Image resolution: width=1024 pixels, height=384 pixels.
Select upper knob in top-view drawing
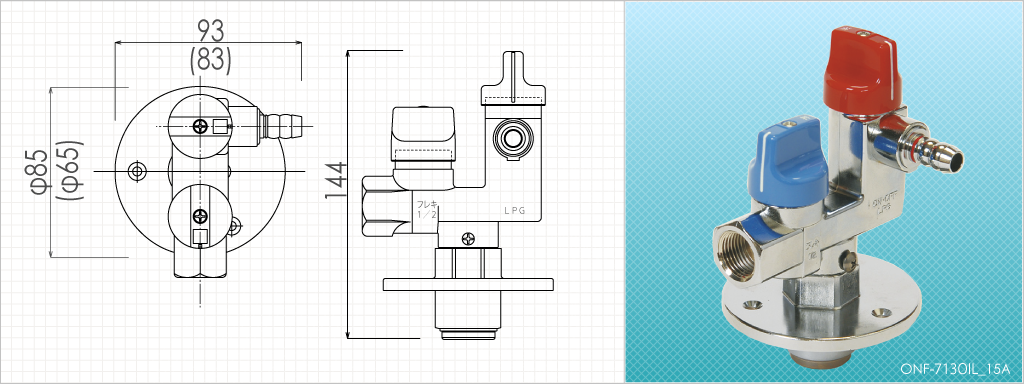point(199,126)
